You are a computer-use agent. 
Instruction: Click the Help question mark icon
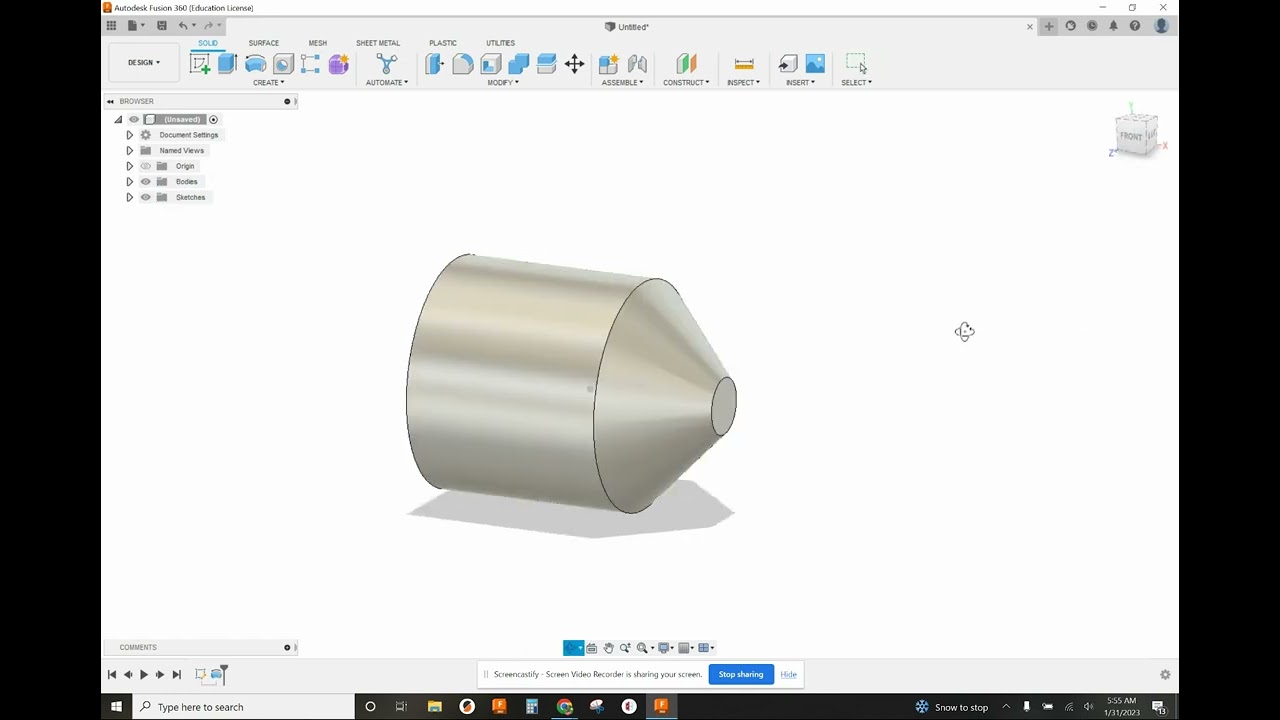coord(1135,26)
